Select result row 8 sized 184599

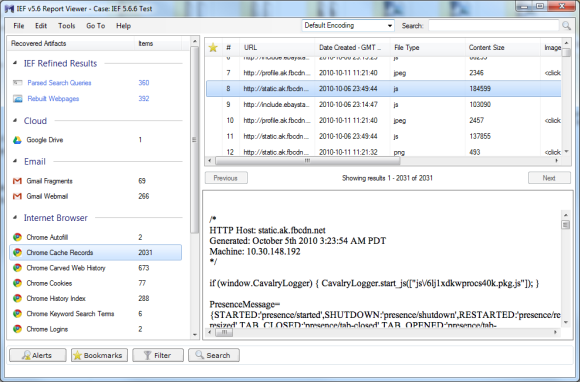384,89
